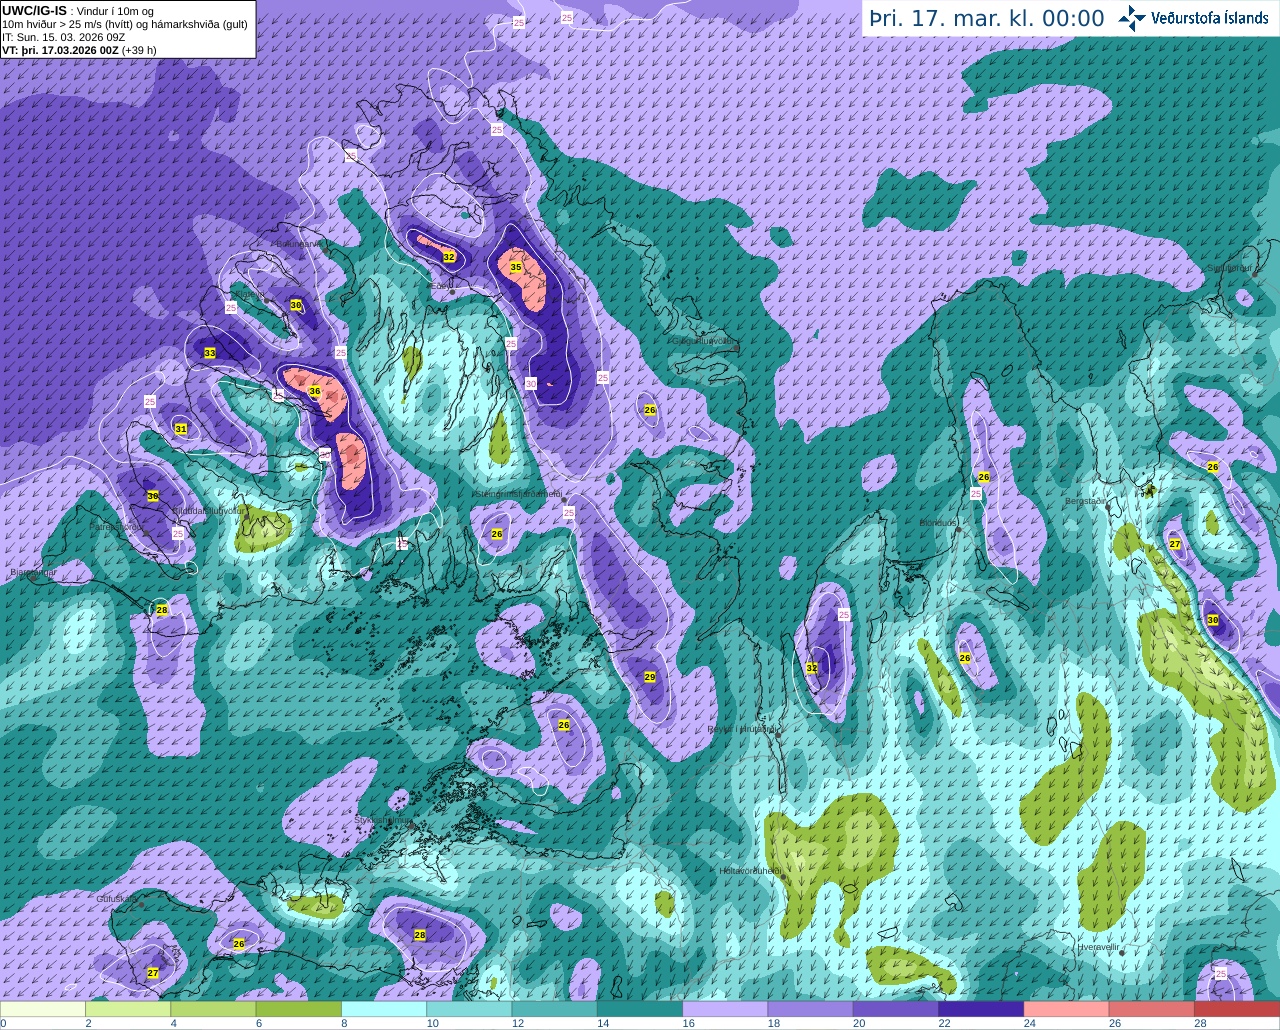Click the 'VT: þri. 17.03.2026 00Z' line
Image resolution: width=1280 pixels, height=1030 pixels.
pyautogui.click(x=79, y=50)
